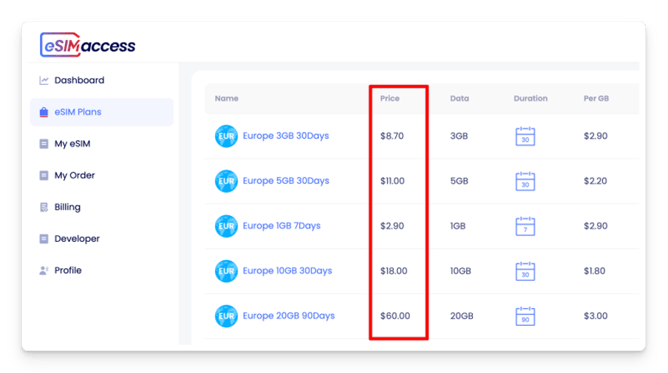
Task: Click the EUR globe icon for Europe 3GB
Action: pyautogui.click(x=226, y=136)
